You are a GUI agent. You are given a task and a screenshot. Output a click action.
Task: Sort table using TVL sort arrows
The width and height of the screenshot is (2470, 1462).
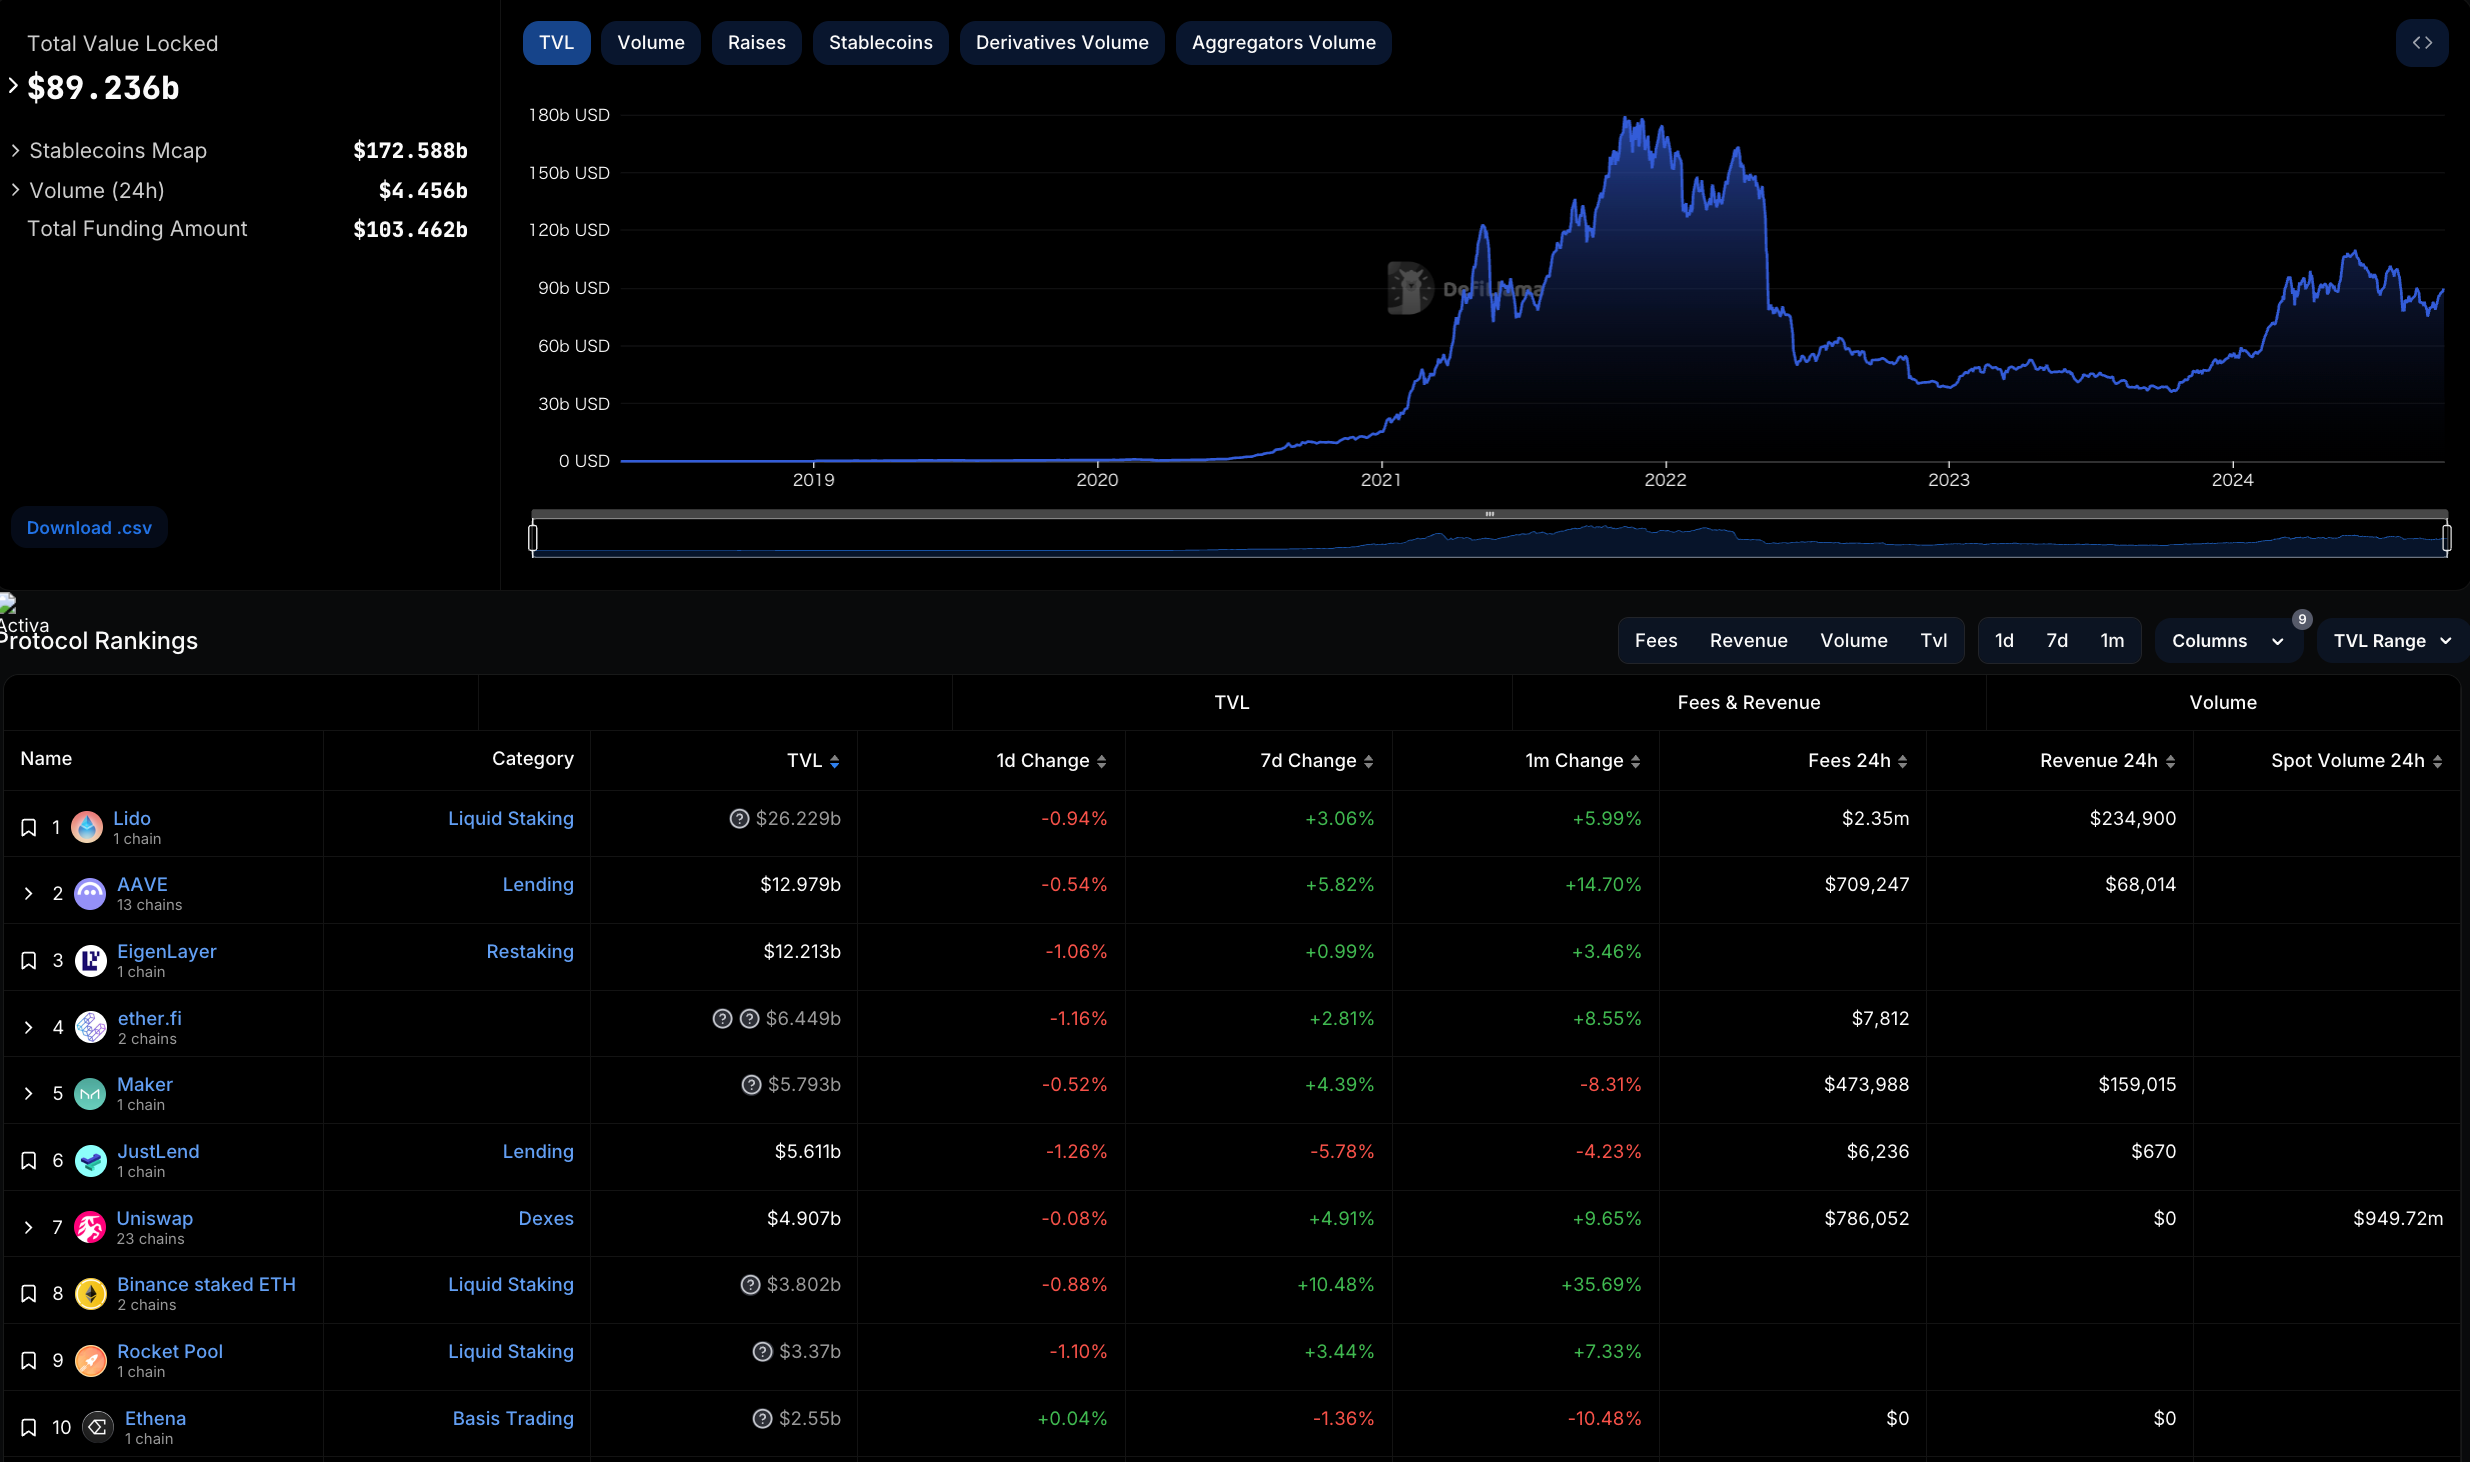pos(835,762)
